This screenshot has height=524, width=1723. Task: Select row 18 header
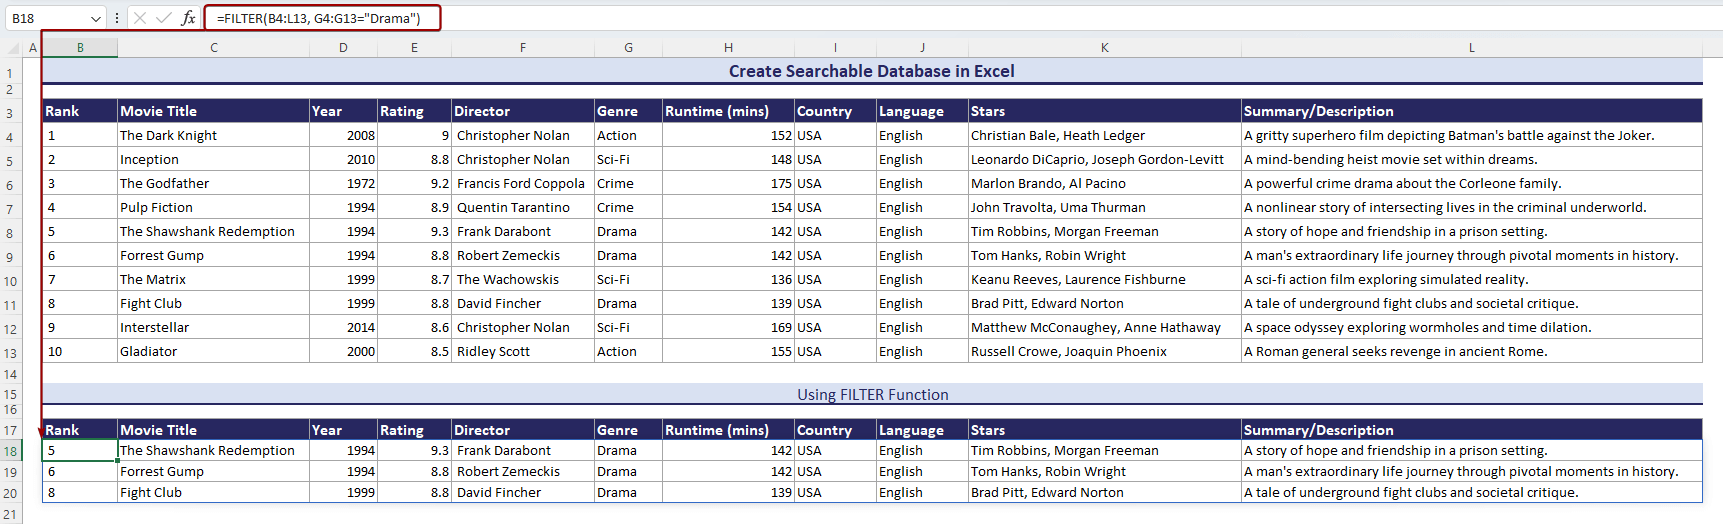click(x=10, y=451)
